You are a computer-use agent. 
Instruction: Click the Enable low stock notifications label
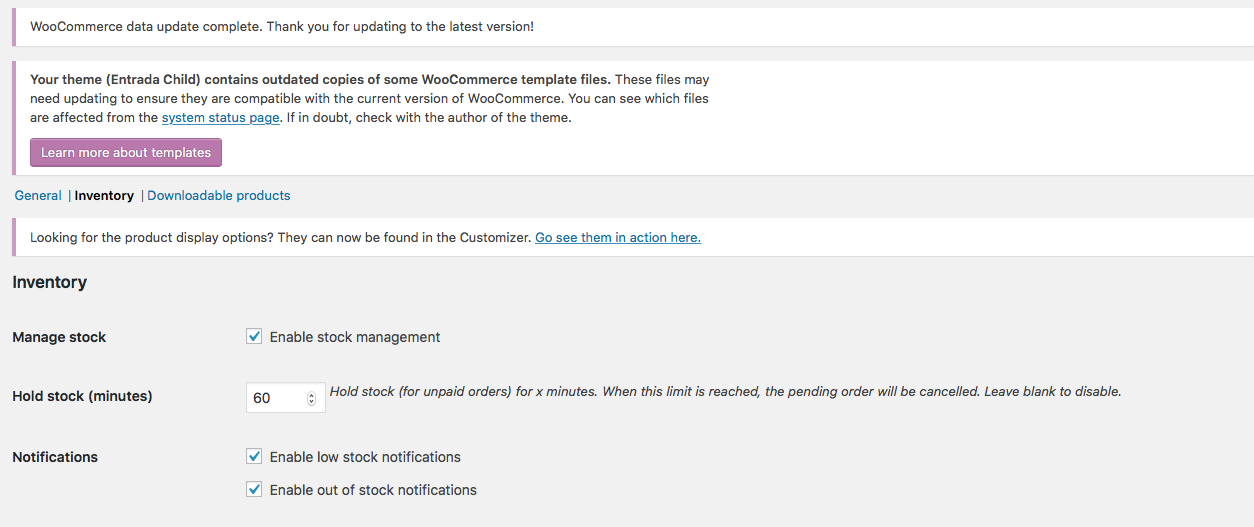[x=365, y=457]
